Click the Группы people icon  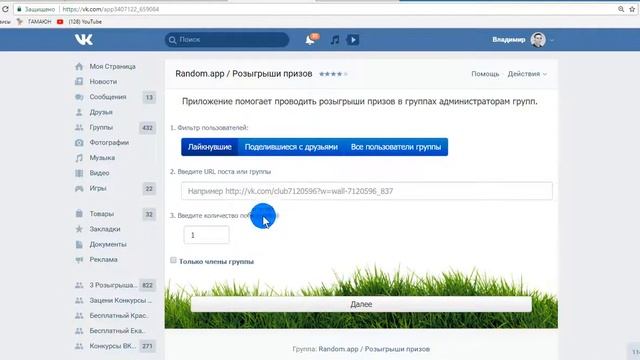pyautogui.click(x=79, y=127)
